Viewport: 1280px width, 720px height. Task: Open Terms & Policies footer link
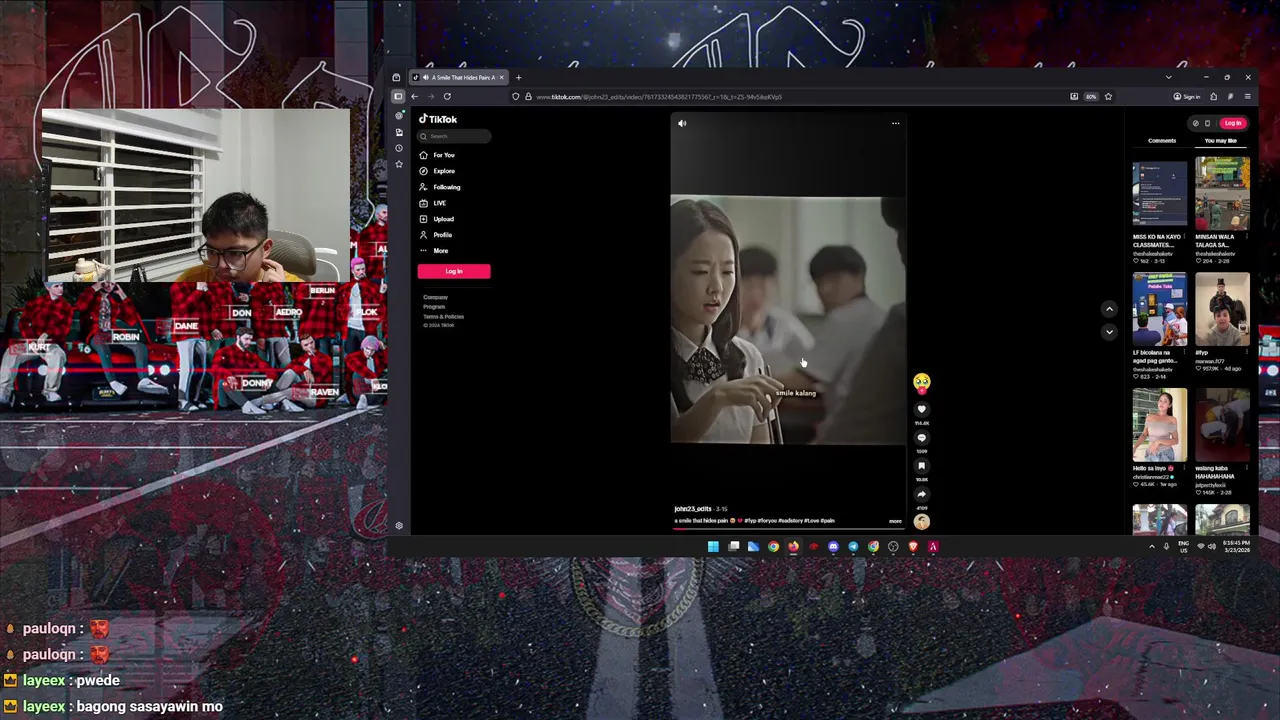point(443,317)
